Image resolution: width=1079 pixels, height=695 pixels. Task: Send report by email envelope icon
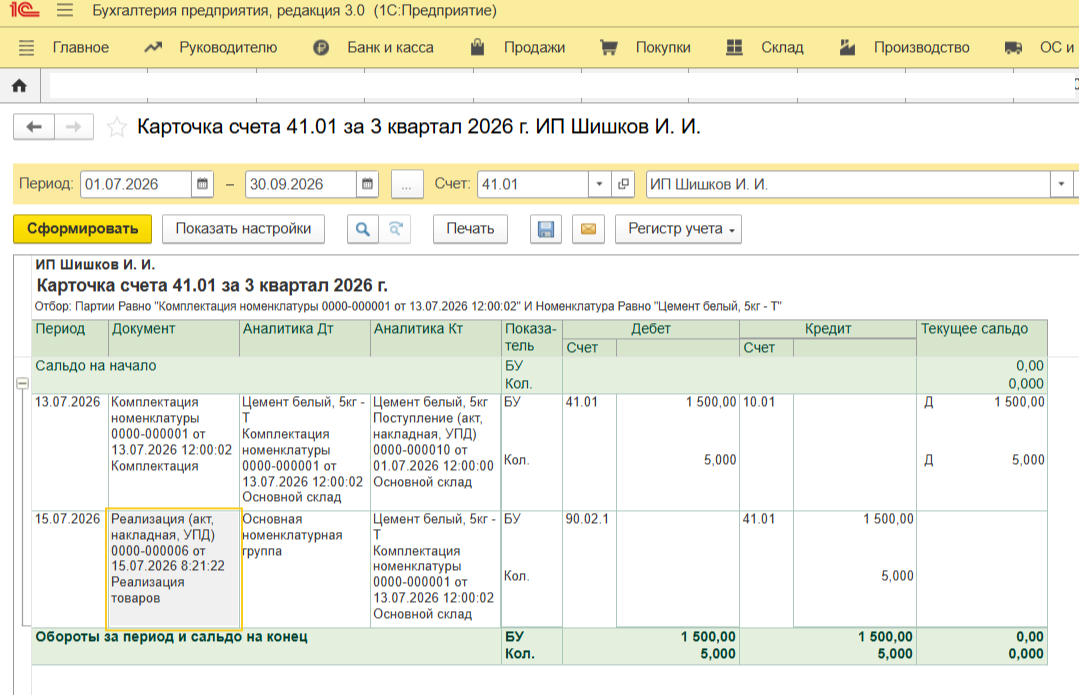[x=588, y=229]
